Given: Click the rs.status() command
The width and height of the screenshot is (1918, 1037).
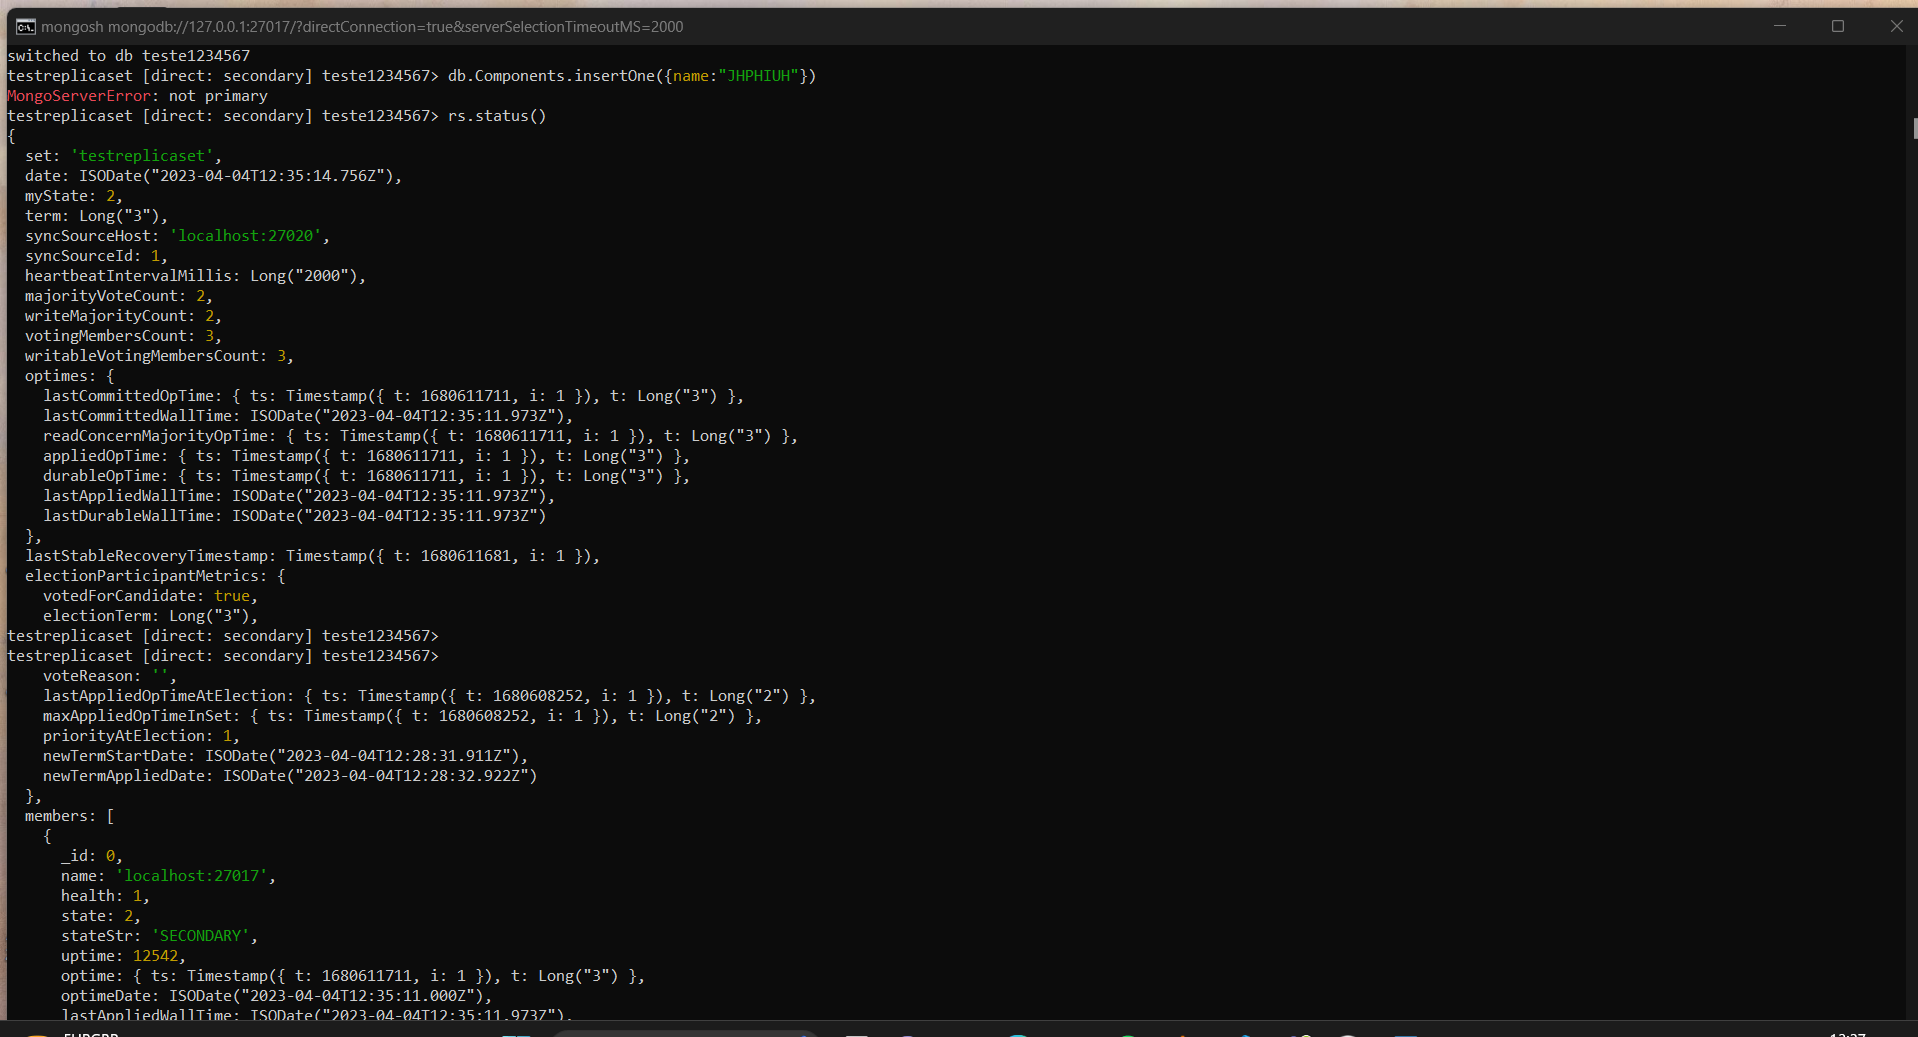Looking at the screenshot, I should tap(497, 116).
